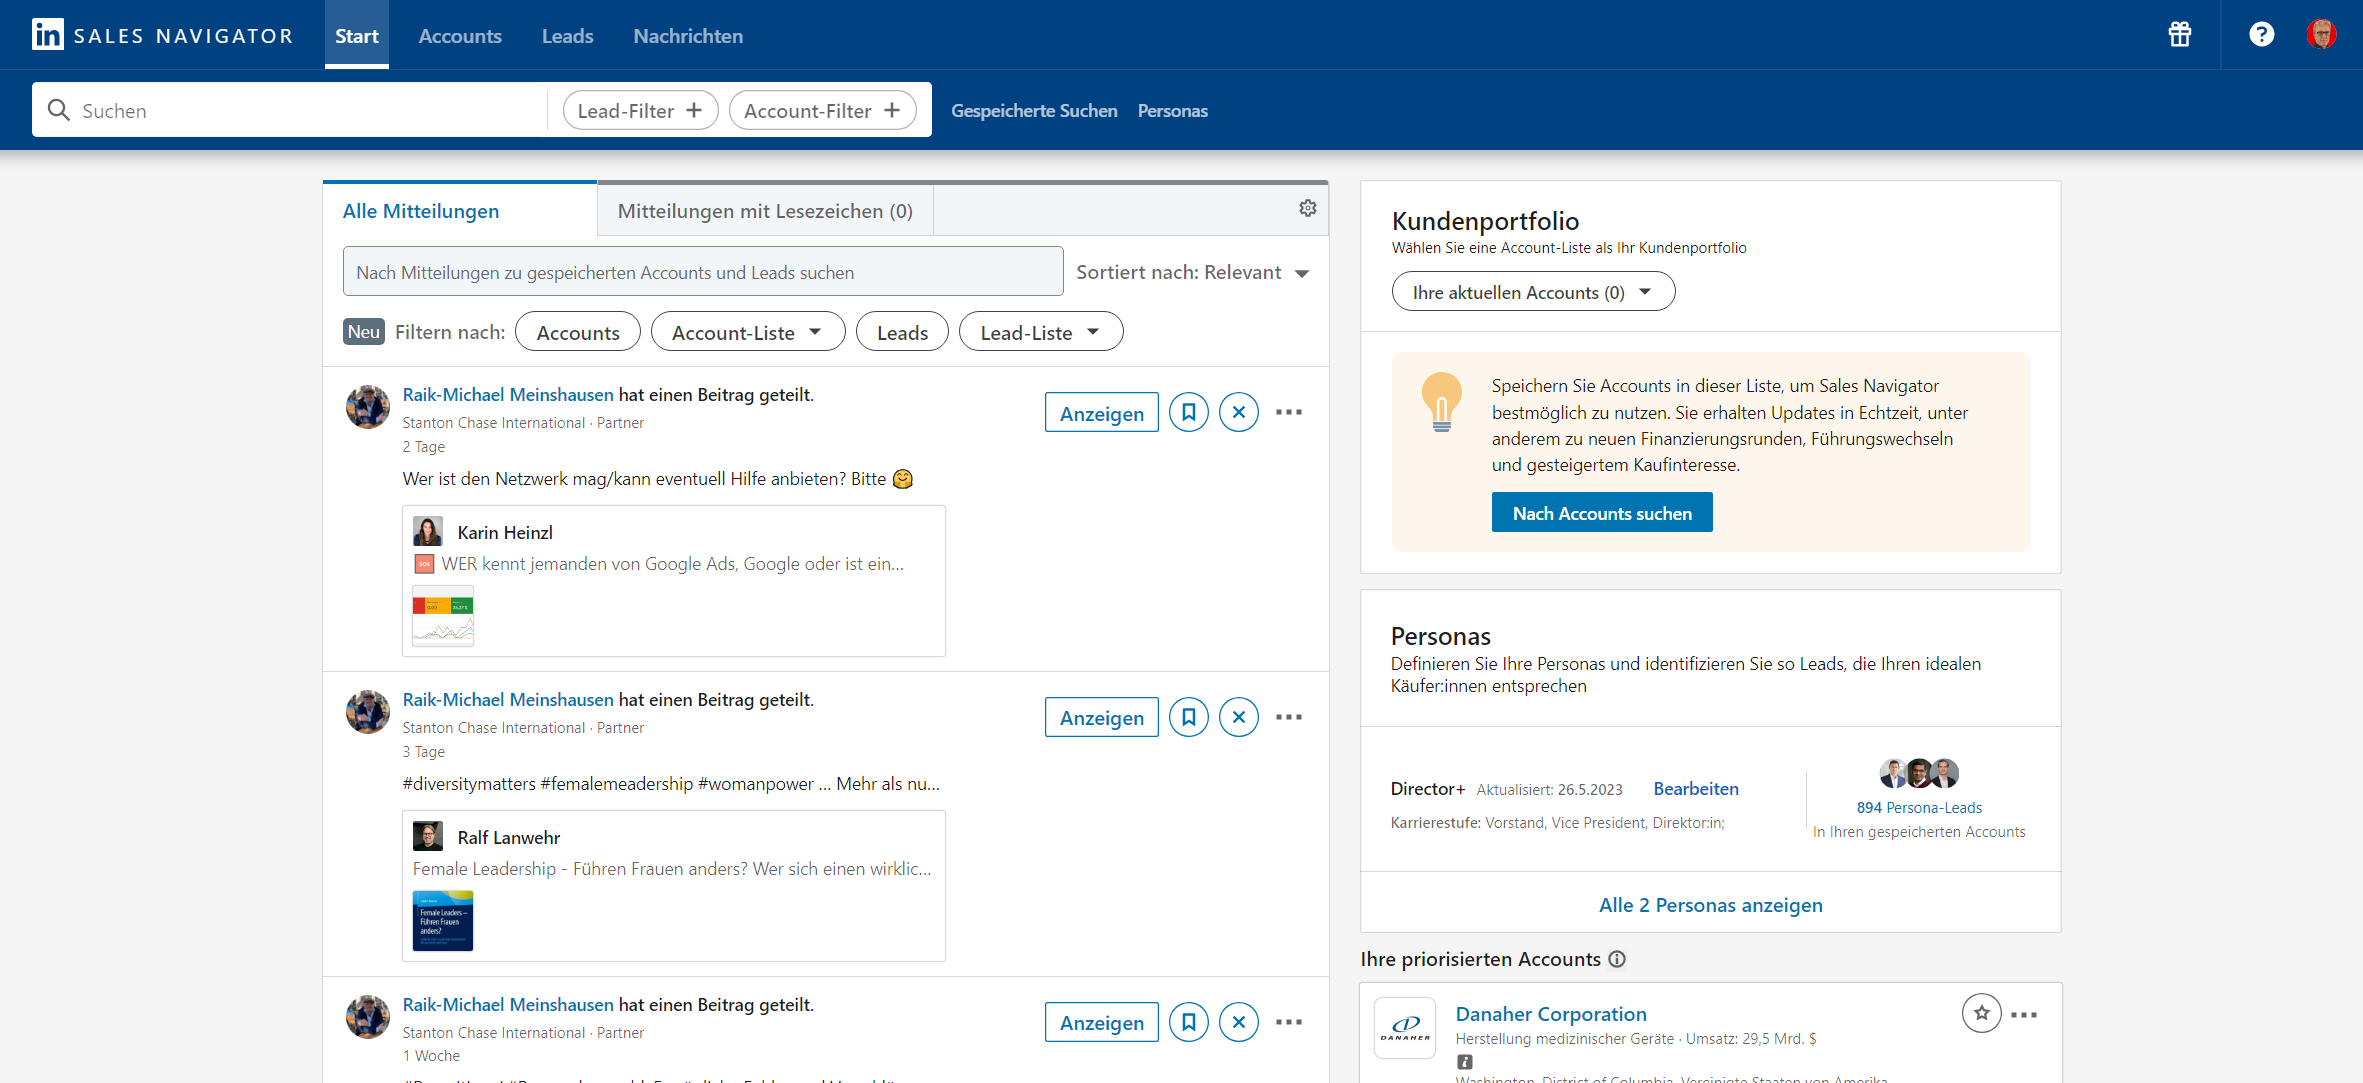Open Gespeicherte Suchen
2363x1083 pixels.
(x=1034, y=110)
